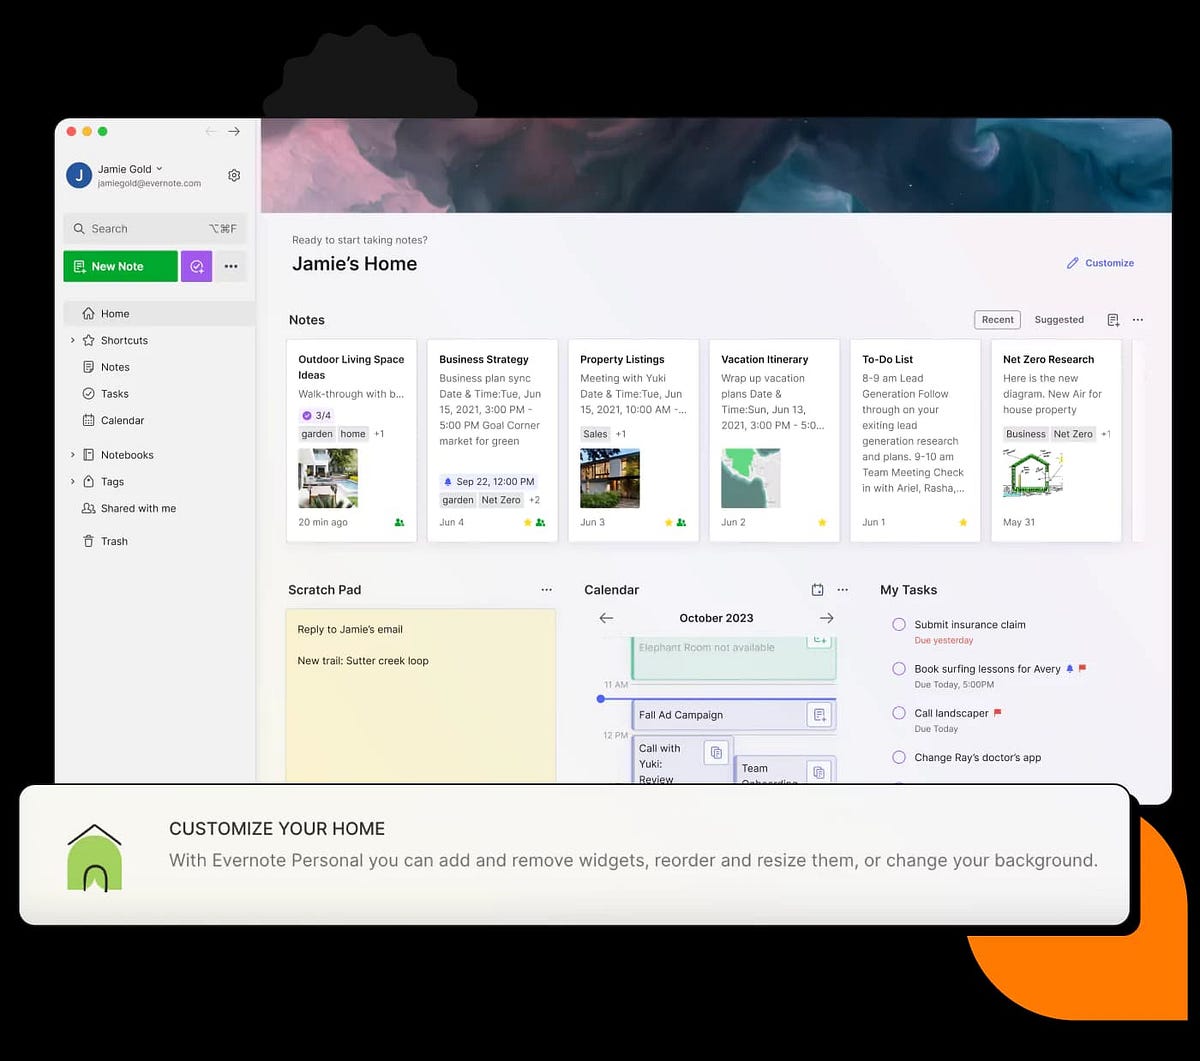Expand the Notebooks section

72,454
